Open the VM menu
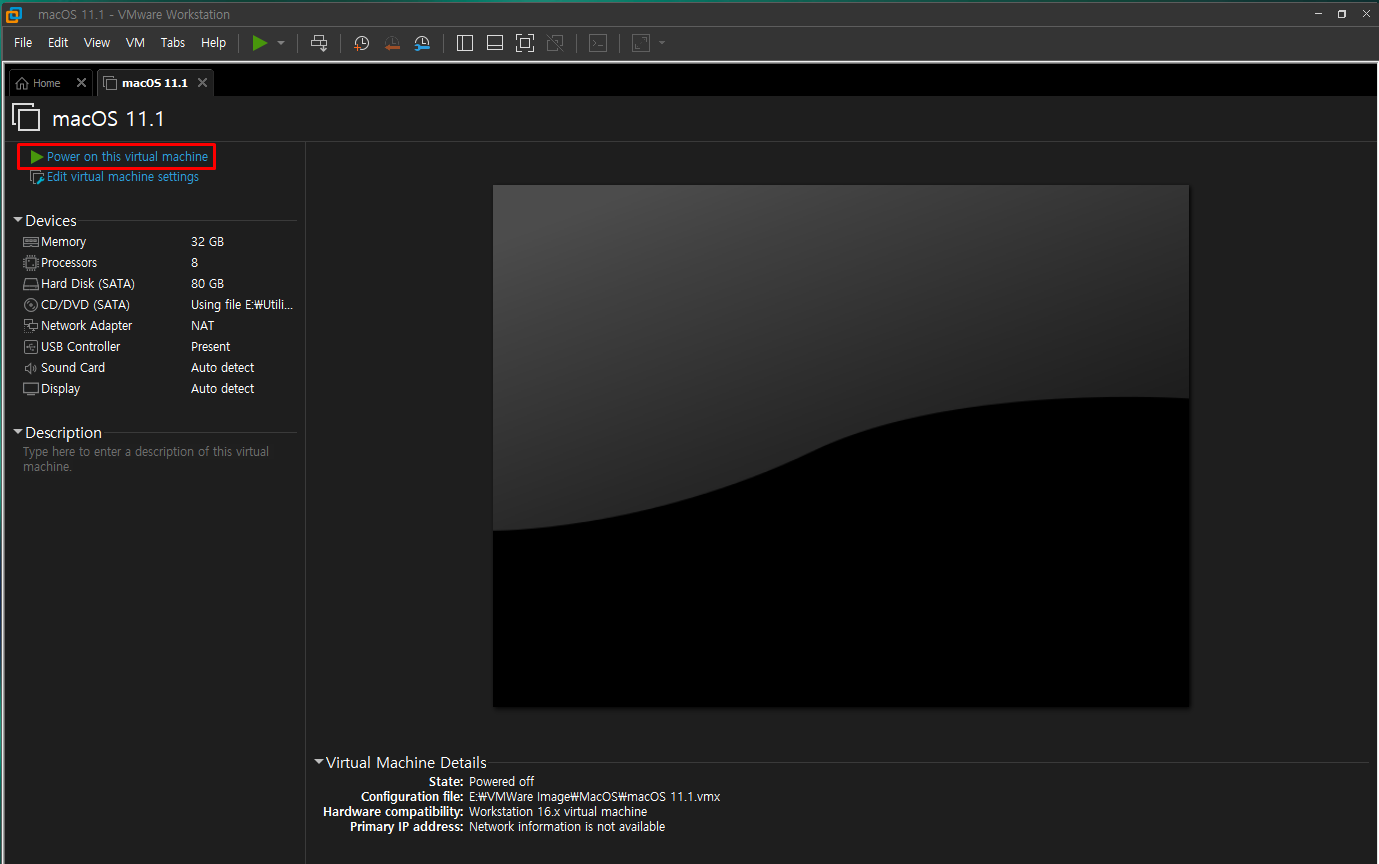The width and height of the screenshot is (1379, 864). [x=135, y=43]
